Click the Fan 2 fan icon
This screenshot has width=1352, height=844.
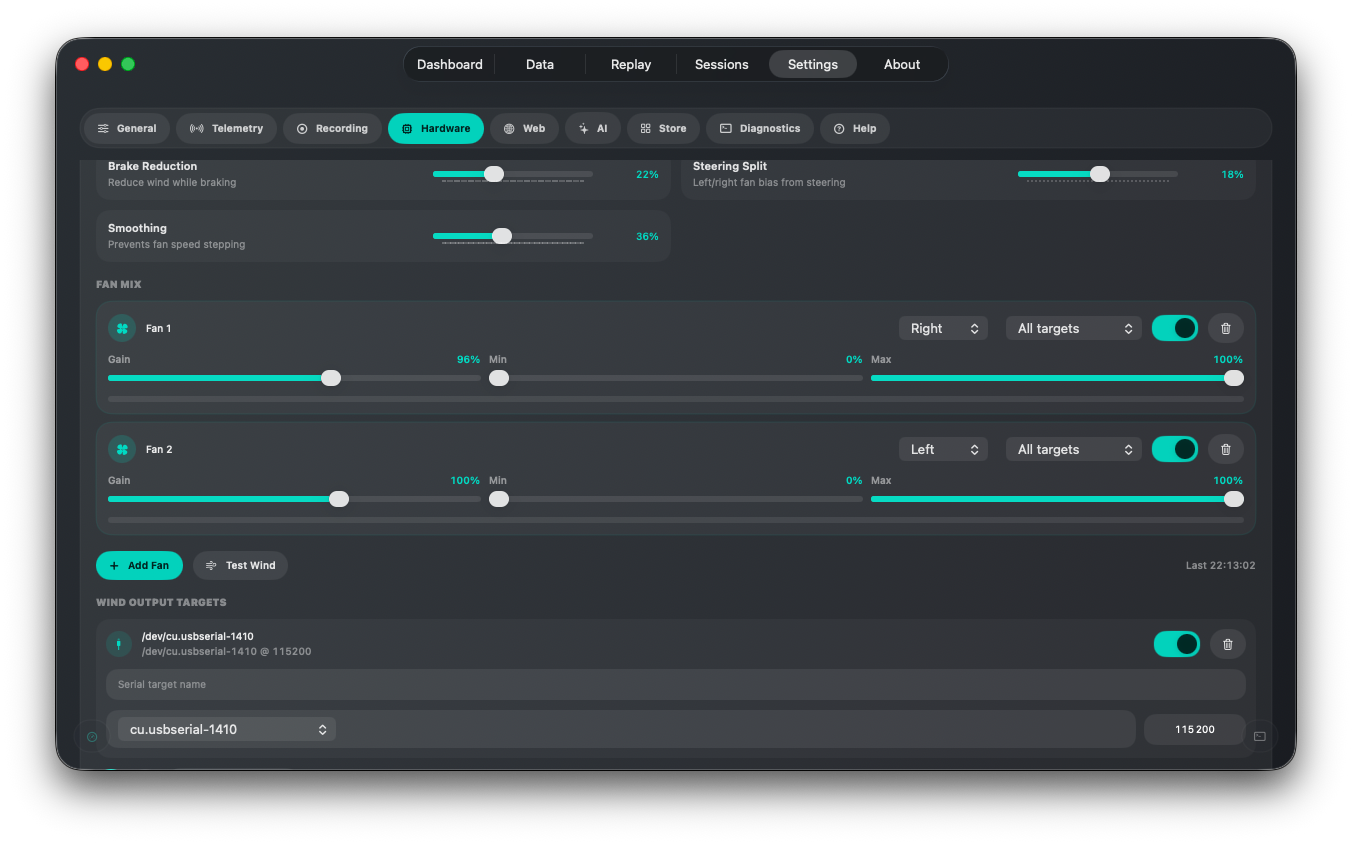[x=122, y=449]
